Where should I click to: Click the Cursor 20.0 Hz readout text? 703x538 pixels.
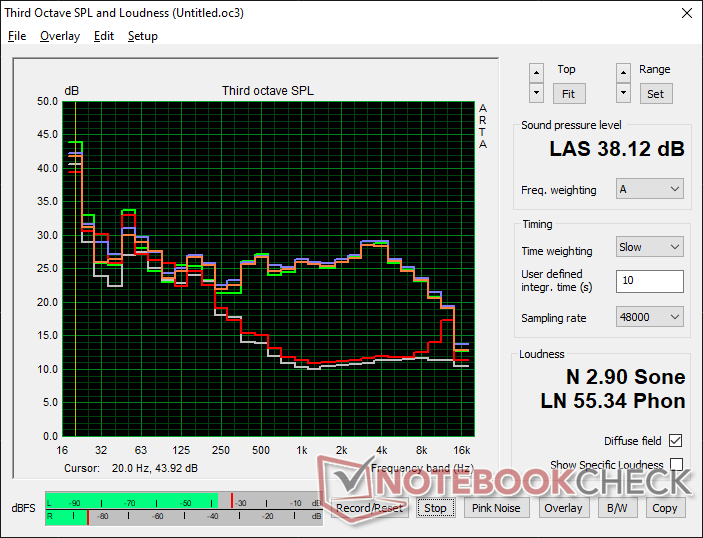[131, 469]
